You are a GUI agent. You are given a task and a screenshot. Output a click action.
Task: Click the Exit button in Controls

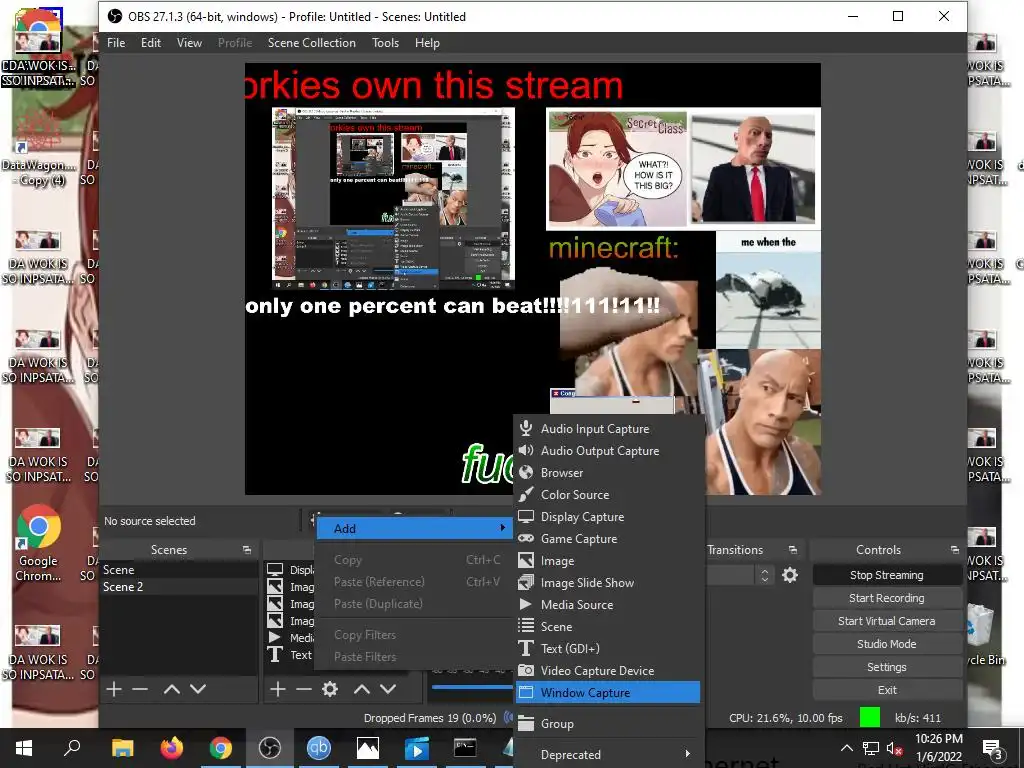(x=887, y=690)
